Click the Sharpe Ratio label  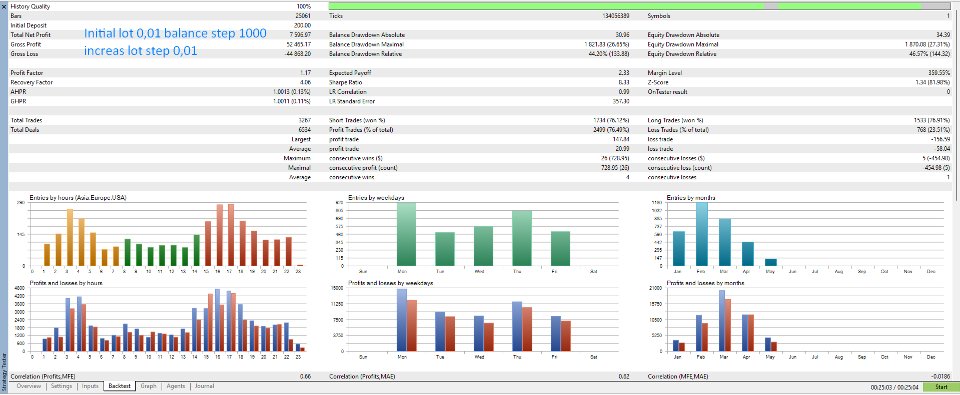[x=346, y=82]
